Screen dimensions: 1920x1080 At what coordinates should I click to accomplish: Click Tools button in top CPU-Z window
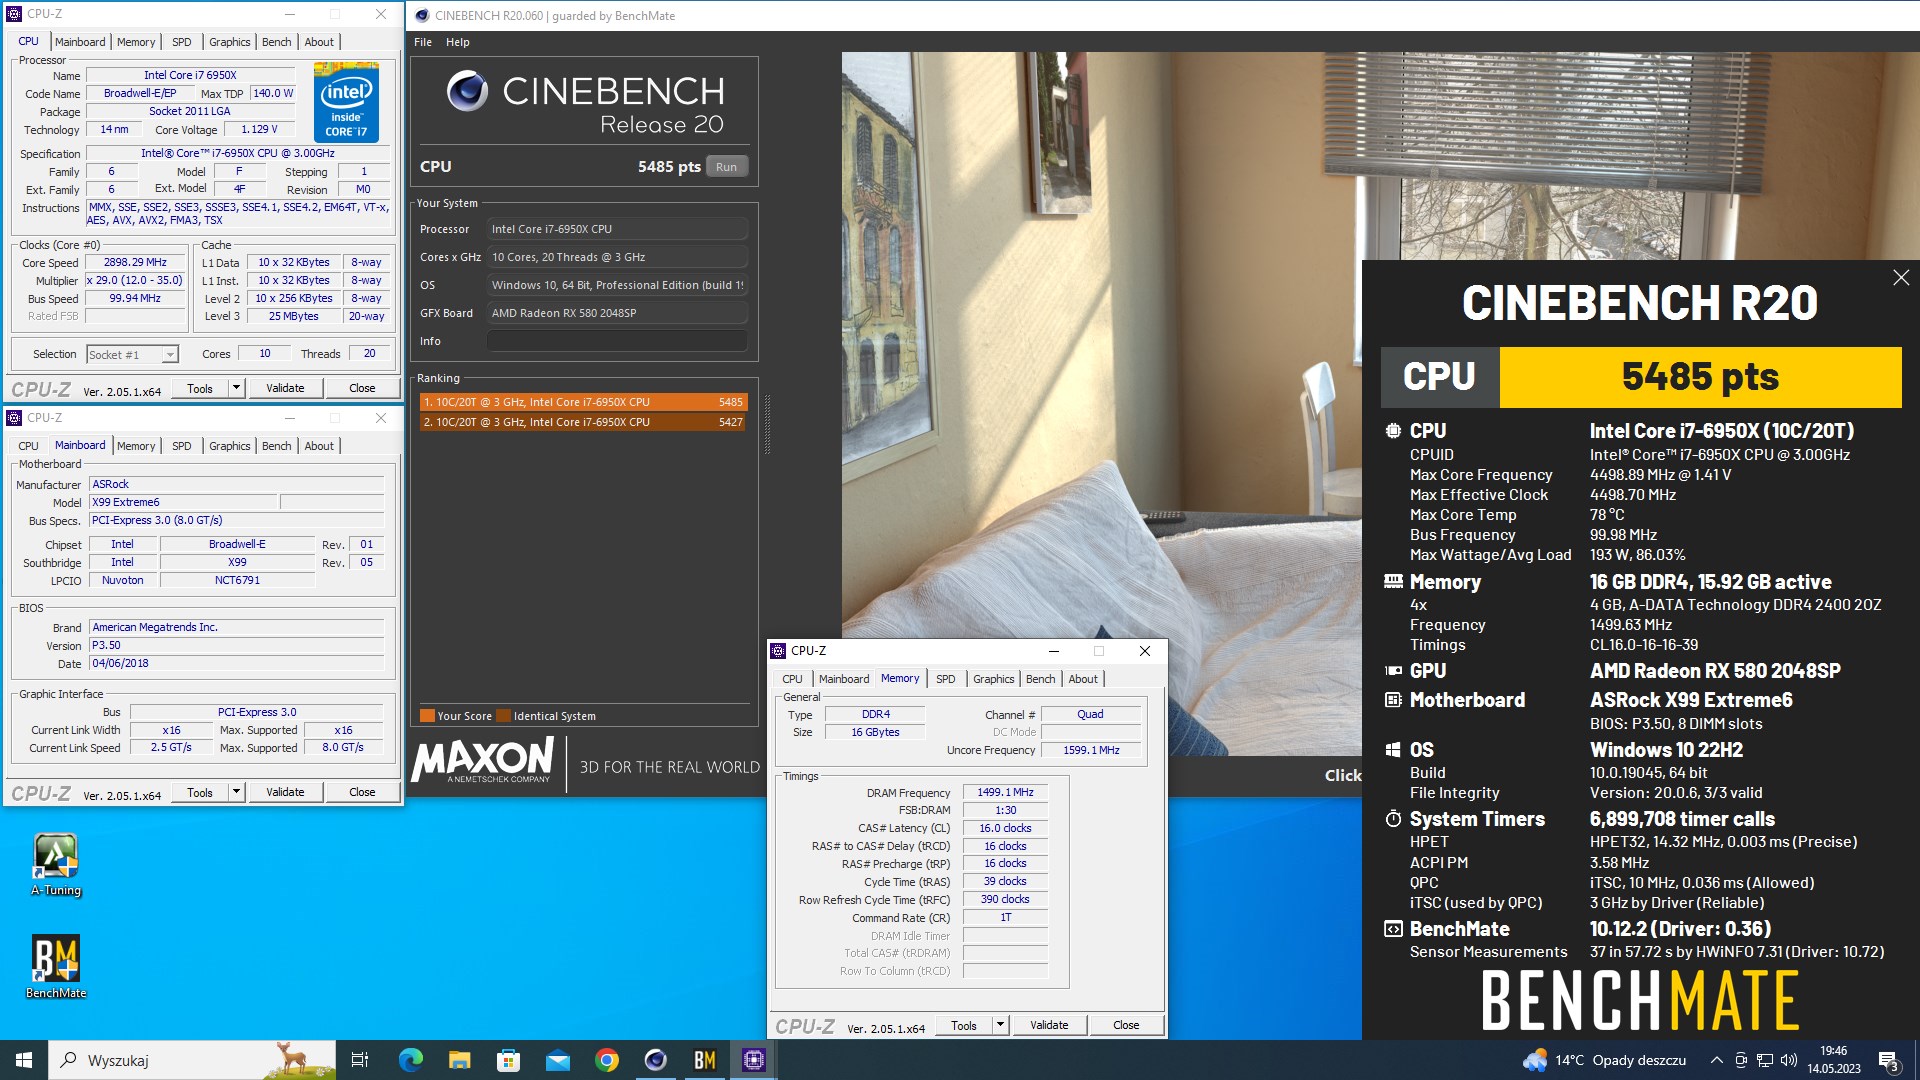pyautogui.click(x=200, y=388)
